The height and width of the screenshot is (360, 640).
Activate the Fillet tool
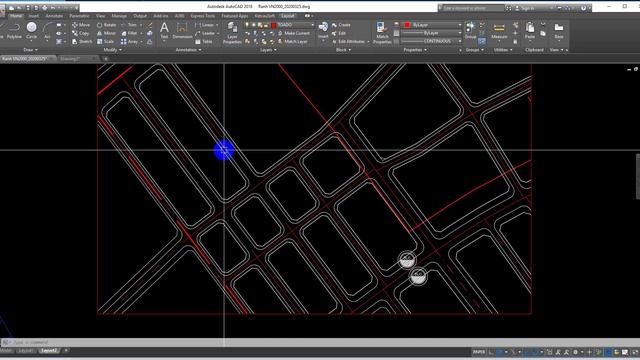[x=129, y=33]
